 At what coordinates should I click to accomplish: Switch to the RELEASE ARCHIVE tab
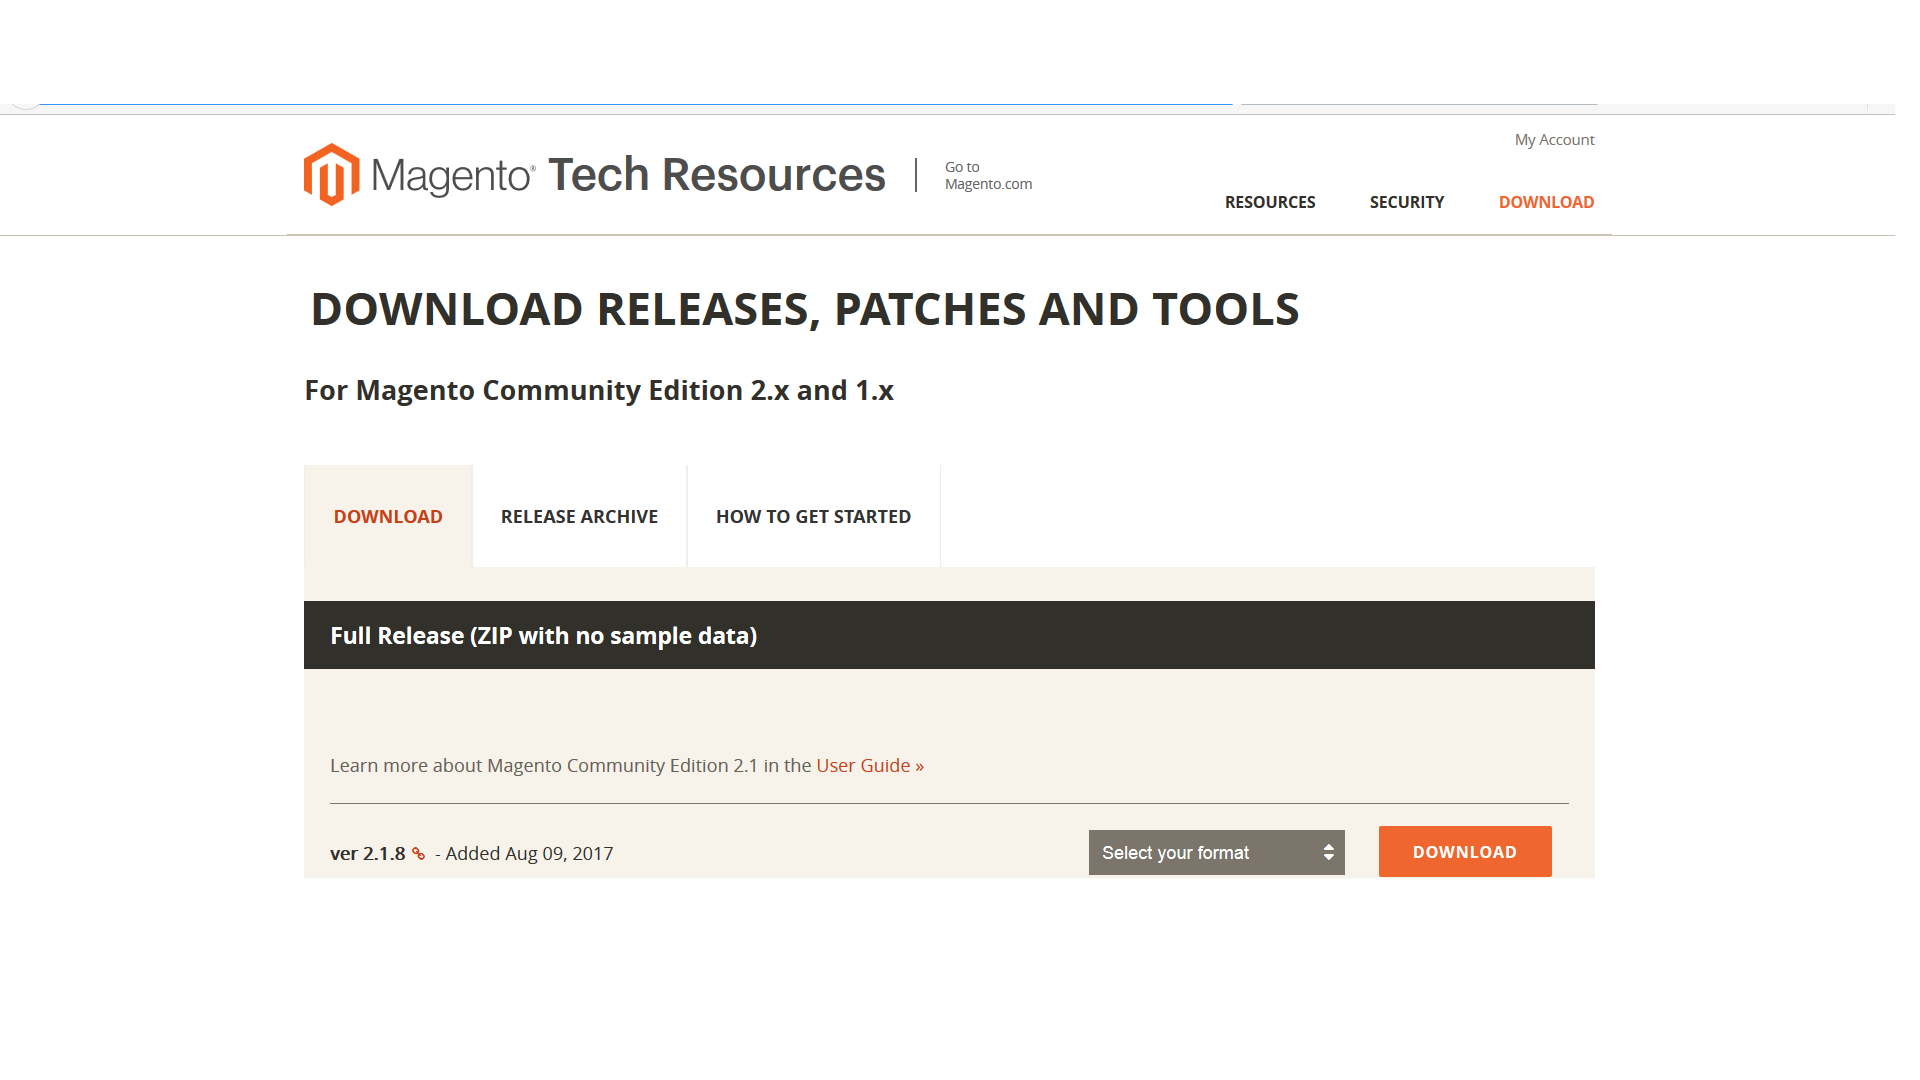pyautogui.click(x=579, y=516)
